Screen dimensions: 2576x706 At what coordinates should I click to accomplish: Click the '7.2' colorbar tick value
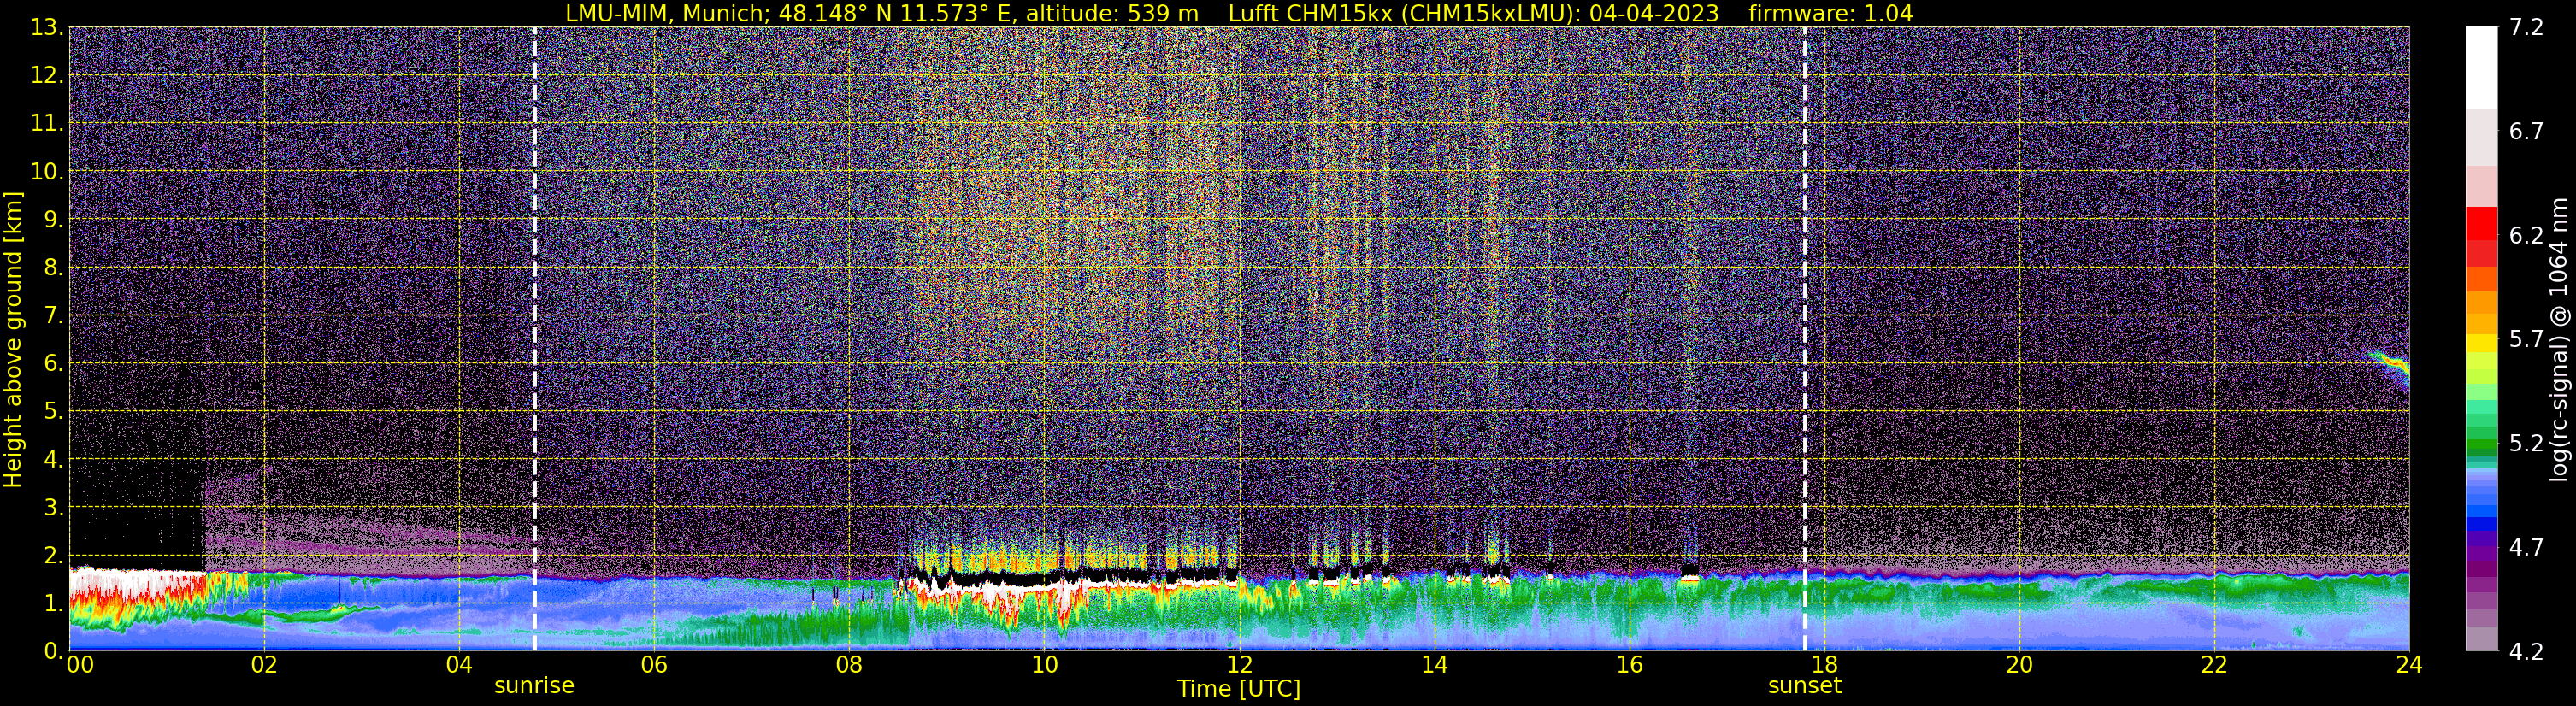tap(2526, 27)
